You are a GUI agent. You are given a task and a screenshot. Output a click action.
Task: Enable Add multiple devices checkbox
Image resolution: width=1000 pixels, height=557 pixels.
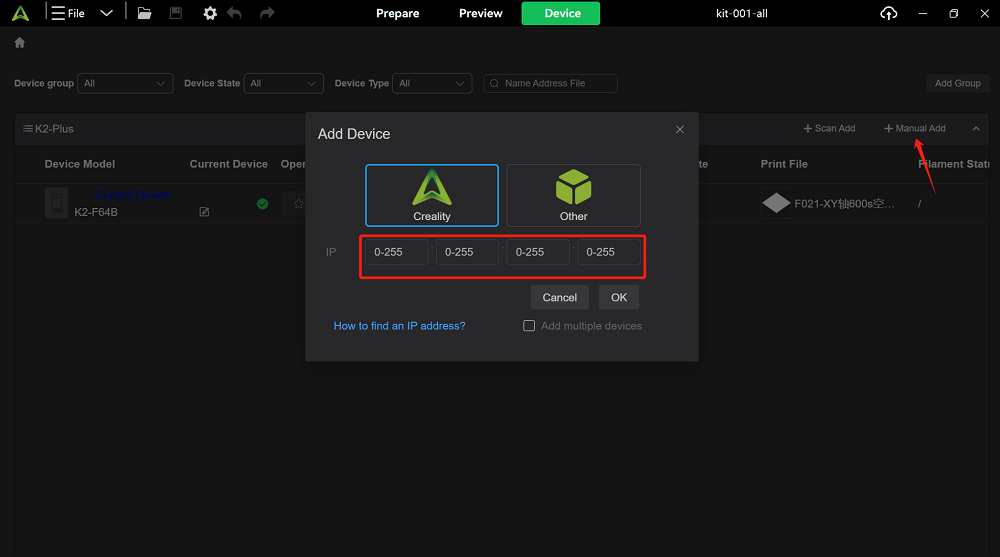pos(529,325)
